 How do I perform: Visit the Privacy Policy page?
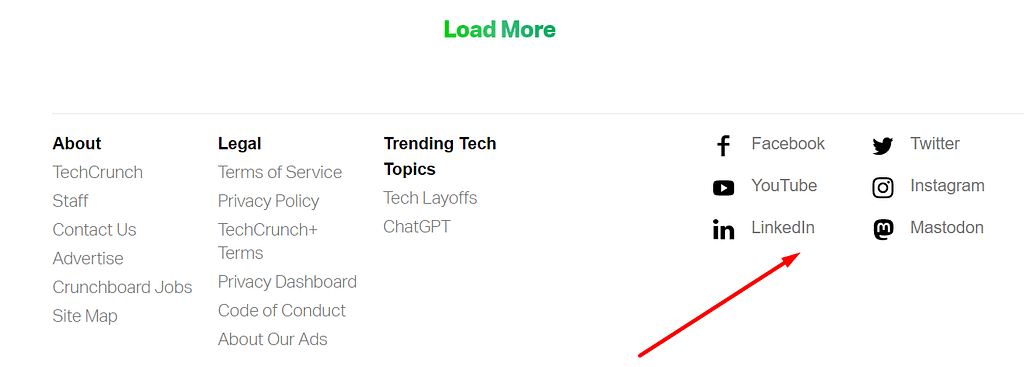point(268,201)
